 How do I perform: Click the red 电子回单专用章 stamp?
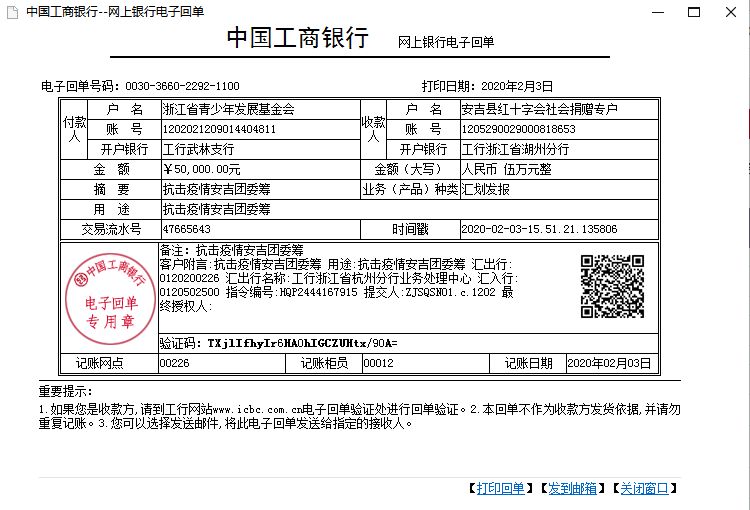click(110, 299)
